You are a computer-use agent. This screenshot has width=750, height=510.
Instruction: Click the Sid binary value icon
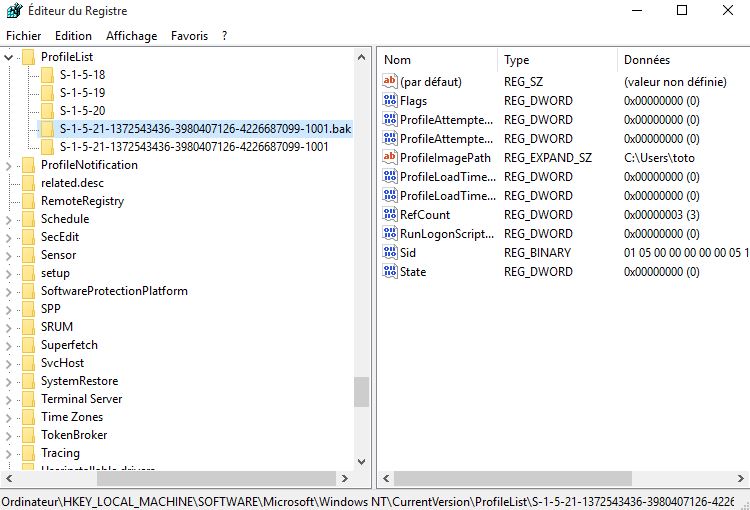click(x=390, y=252)
